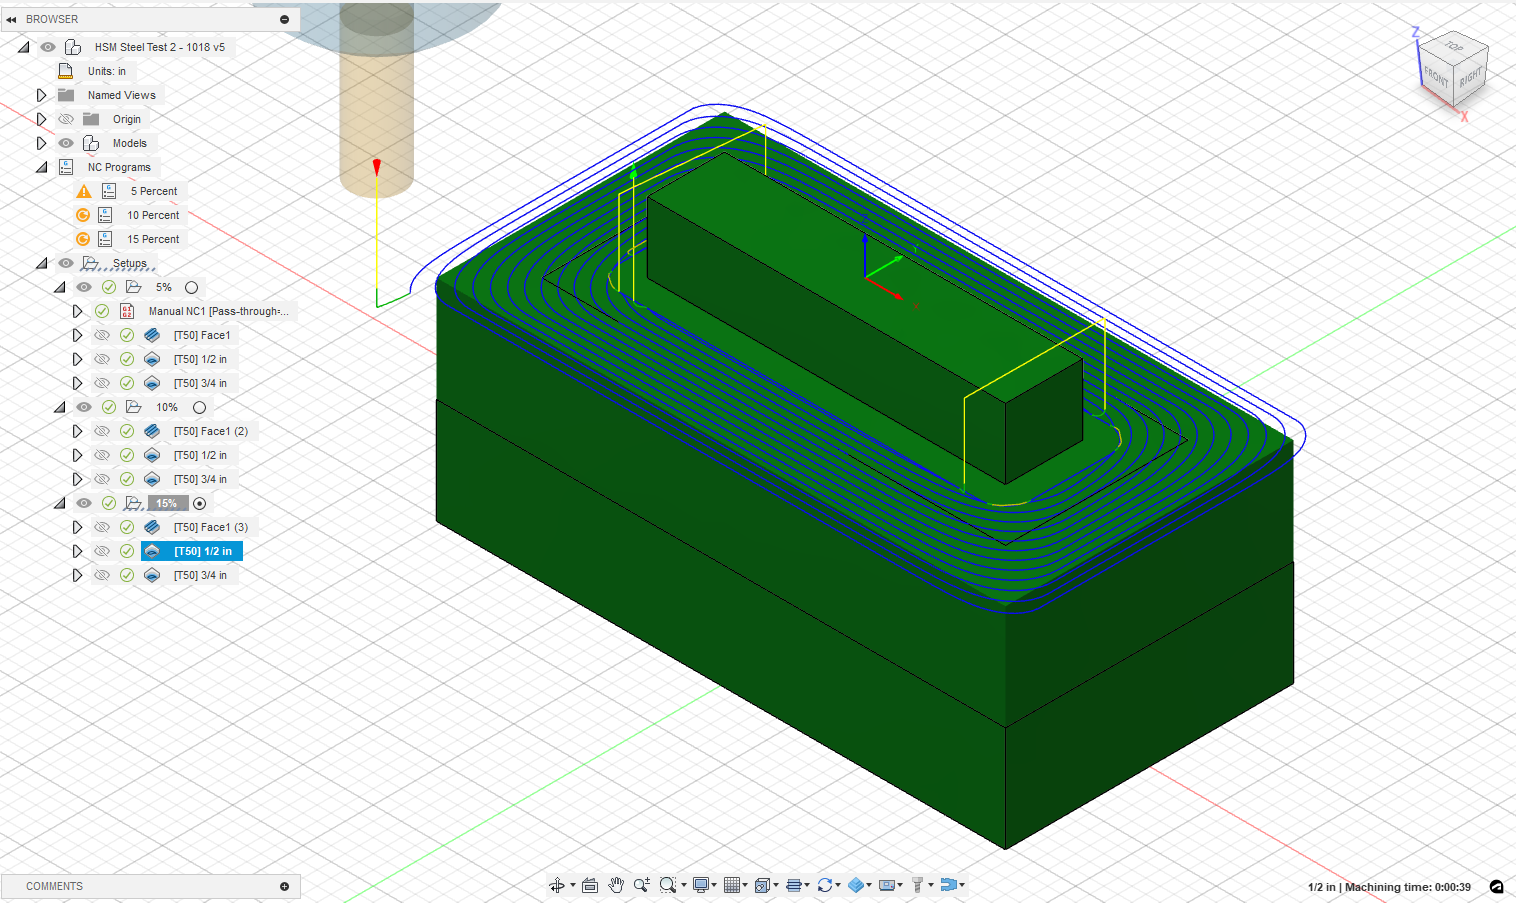The width and height of the screenshot is (1516, 903).
Task: Click the G-code icon on Manual NC1
Action: (127, 310)
